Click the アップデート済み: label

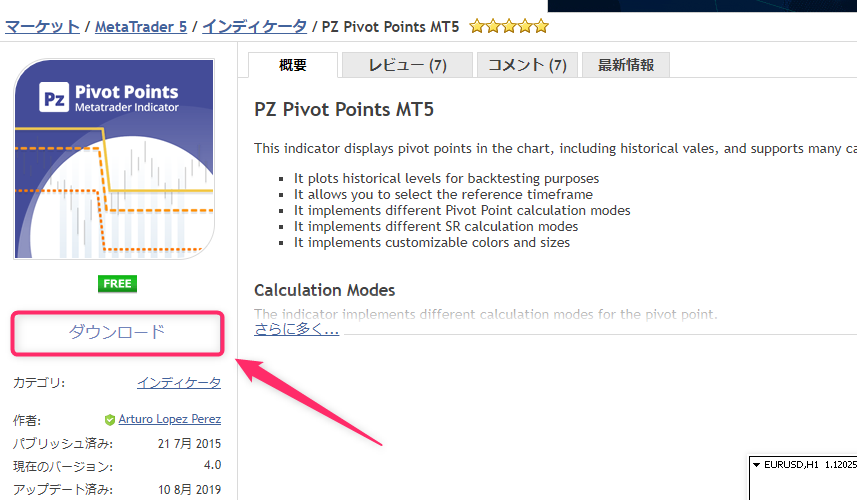pyautogui.click(x=63, y=490)
